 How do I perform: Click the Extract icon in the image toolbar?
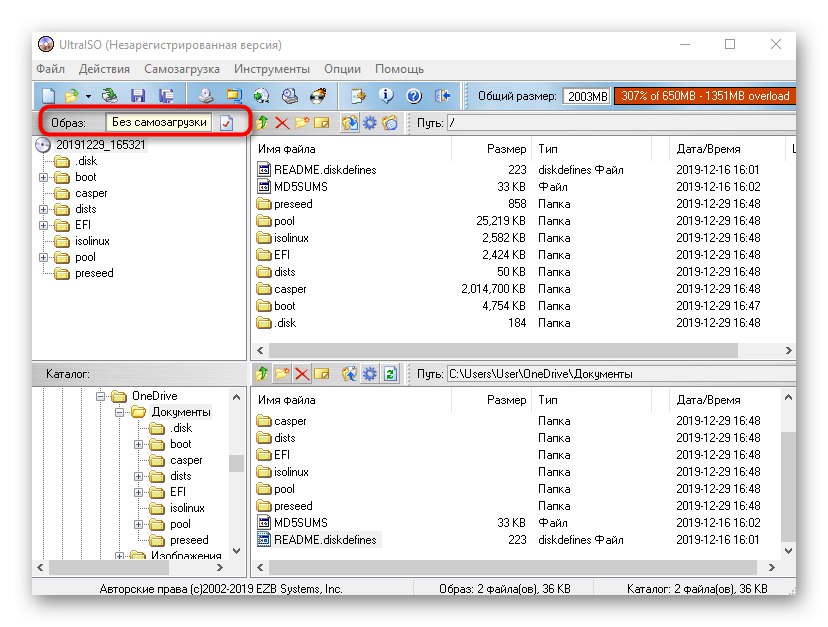[x=349, y=123]
